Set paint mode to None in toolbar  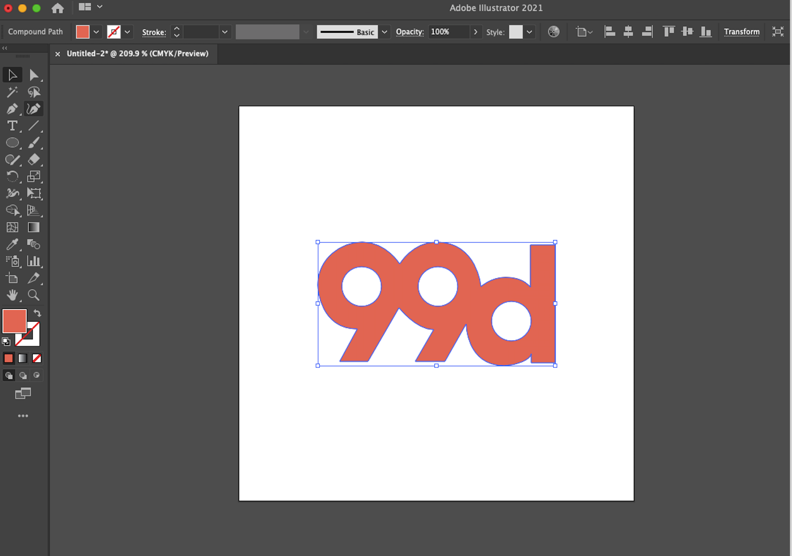pyautogui.click(x=37, y=358)
